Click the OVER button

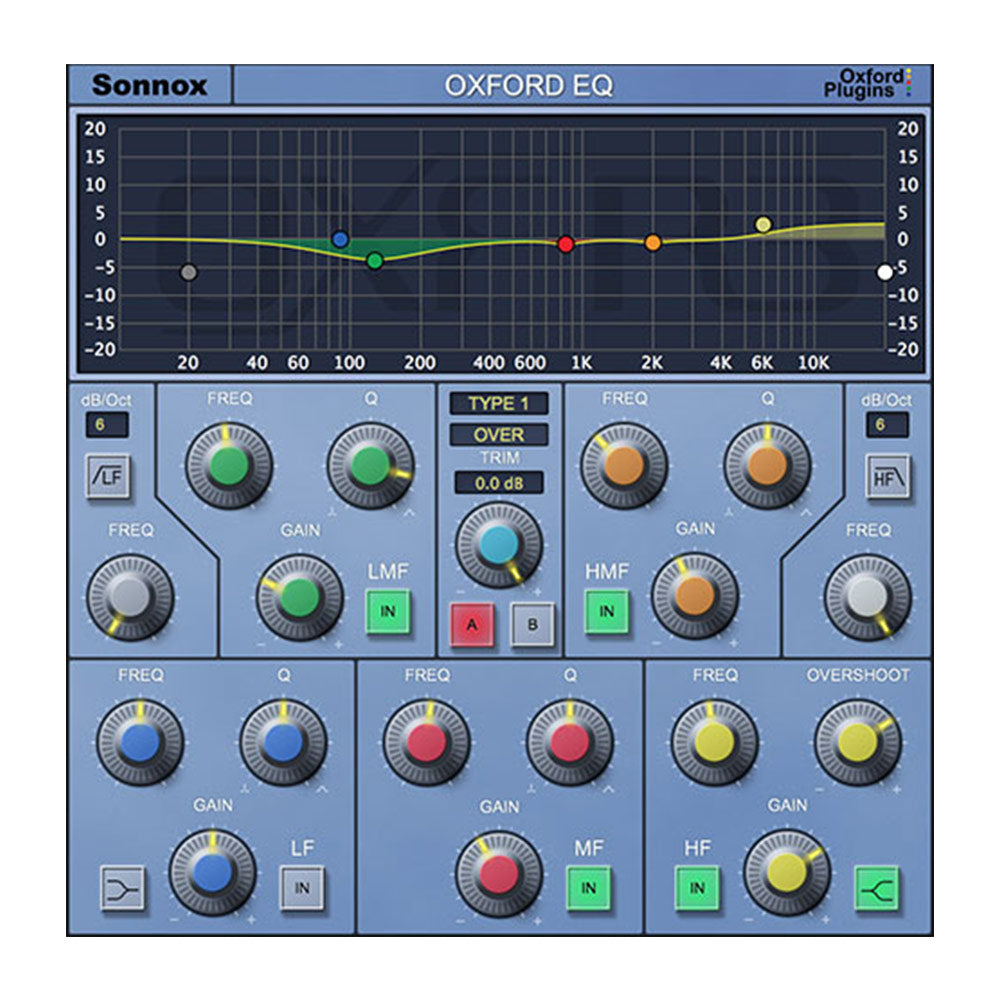click(x=500, y=434)
